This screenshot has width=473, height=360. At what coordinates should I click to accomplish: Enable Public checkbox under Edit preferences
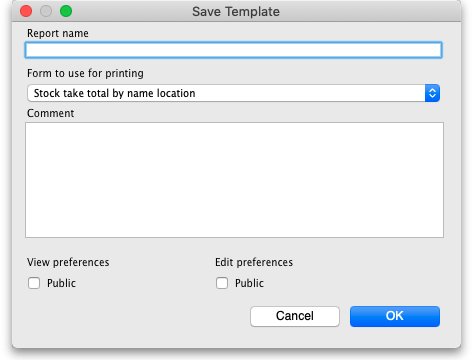coord(222,283)
